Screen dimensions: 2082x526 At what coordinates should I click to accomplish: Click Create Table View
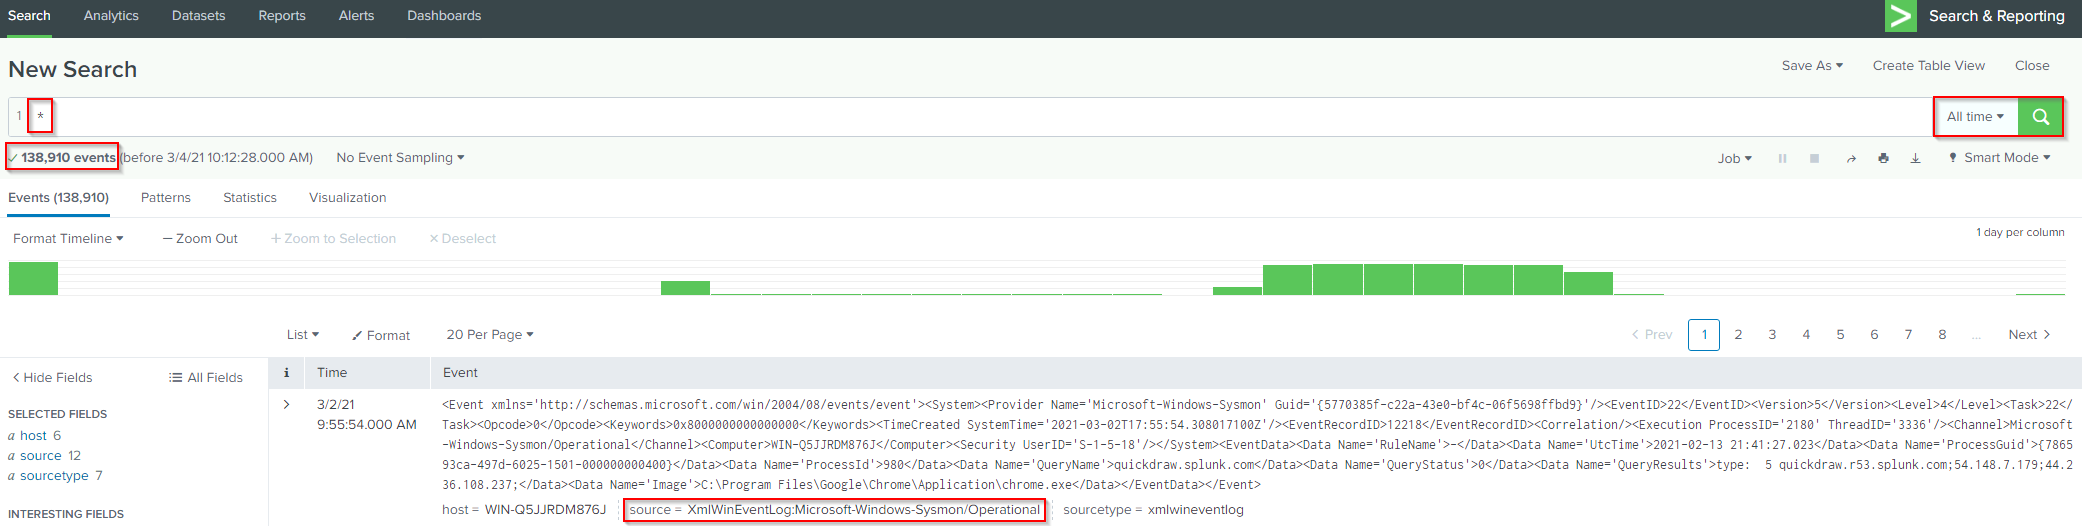point(1928,66)
